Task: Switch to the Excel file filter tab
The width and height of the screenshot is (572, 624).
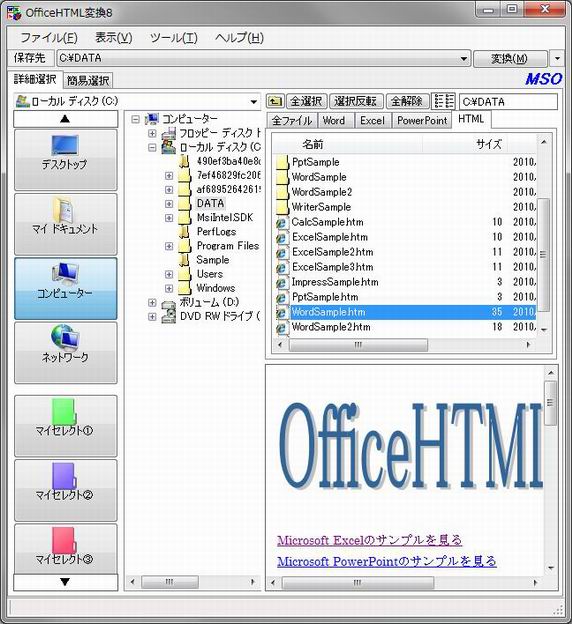Action: [372, 121]
